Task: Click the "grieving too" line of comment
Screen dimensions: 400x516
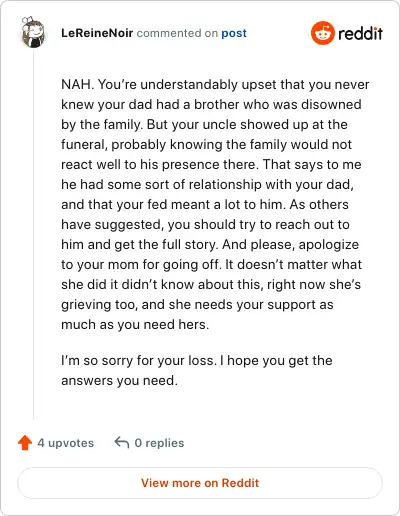Action: (x=197, y=305)
